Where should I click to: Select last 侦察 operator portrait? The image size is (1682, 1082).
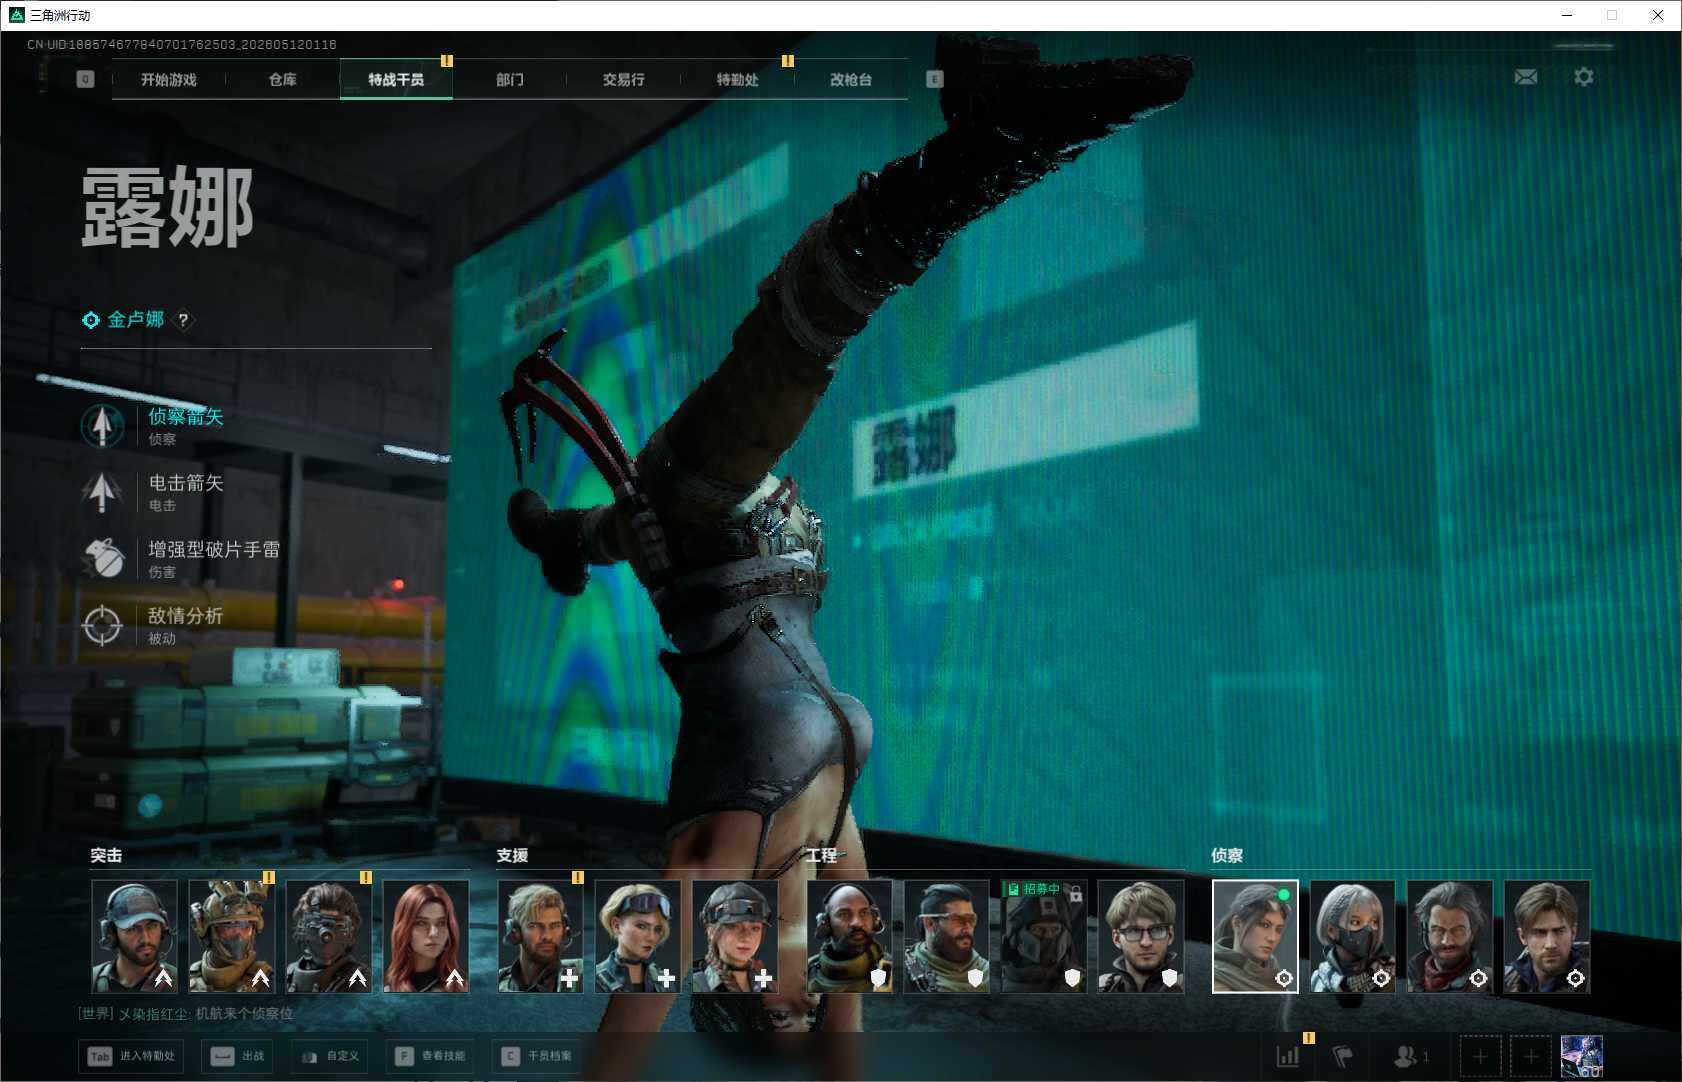coord(1546,937)
